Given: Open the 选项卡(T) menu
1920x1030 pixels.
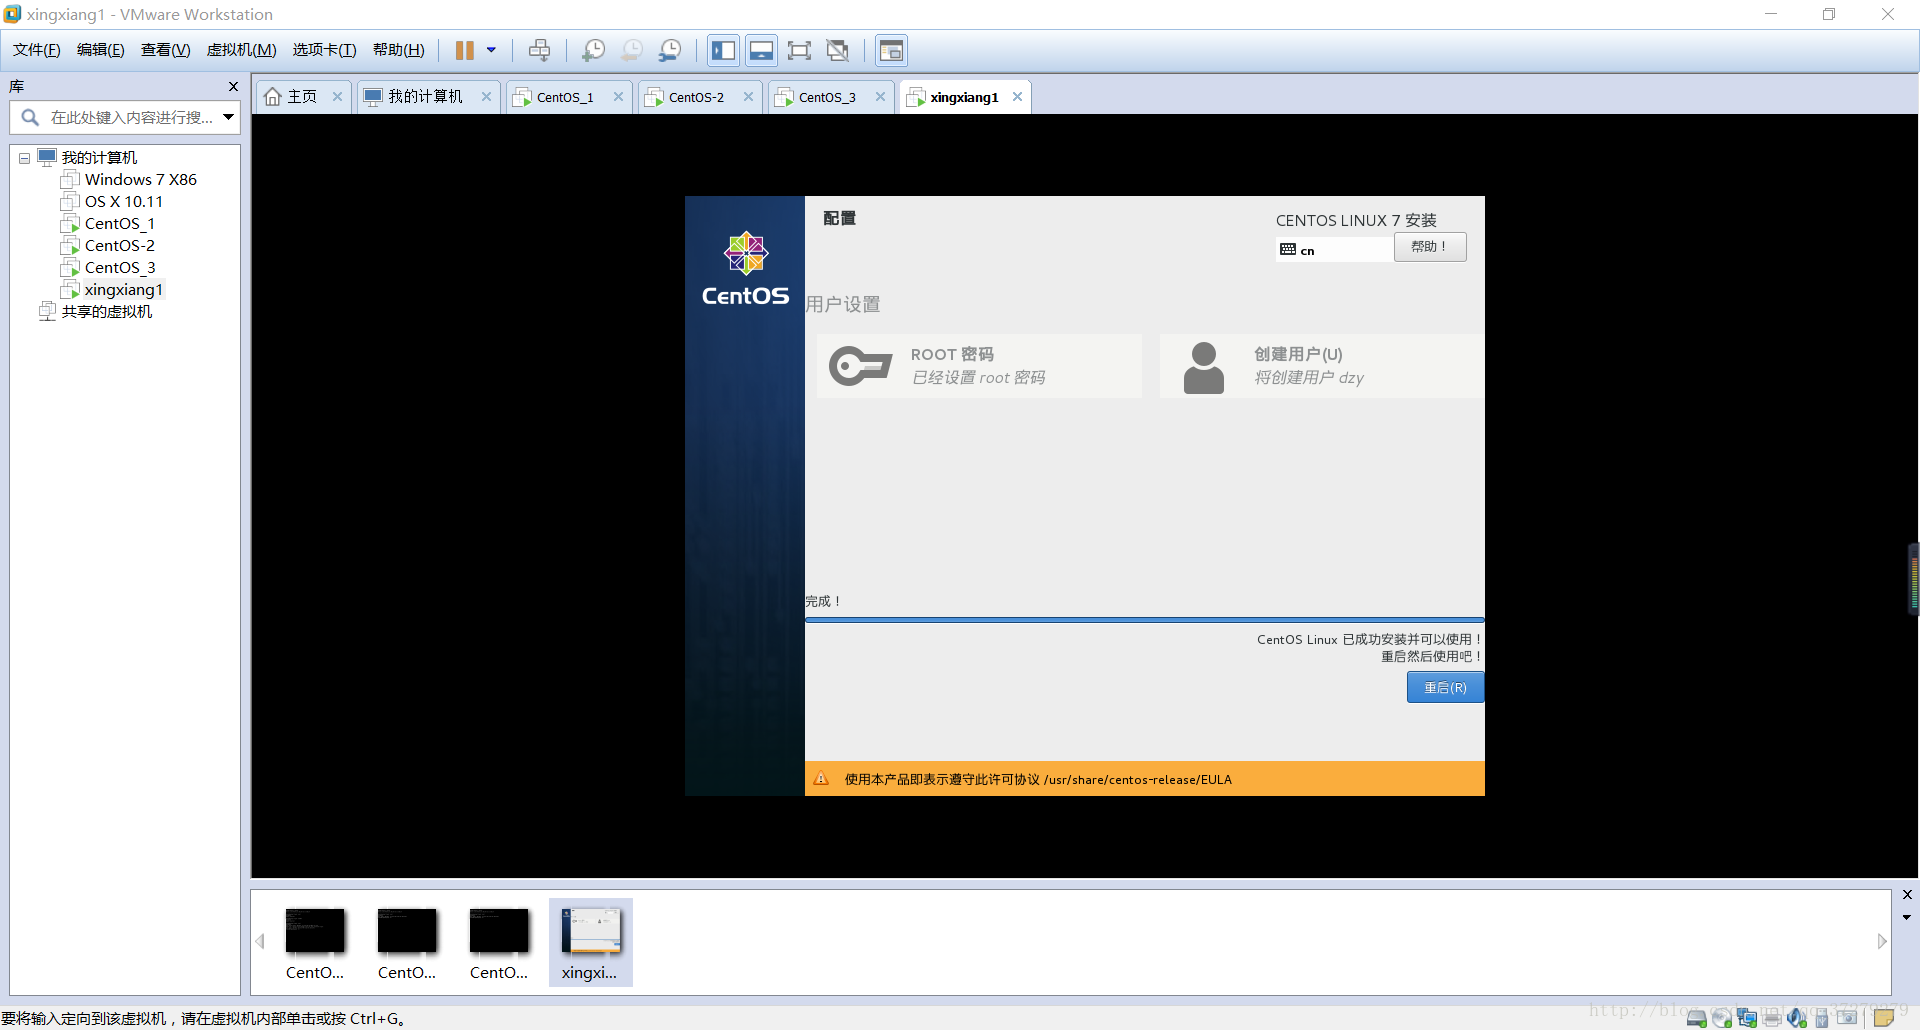Looking at the screenshot, I should [x=324, y=50].
